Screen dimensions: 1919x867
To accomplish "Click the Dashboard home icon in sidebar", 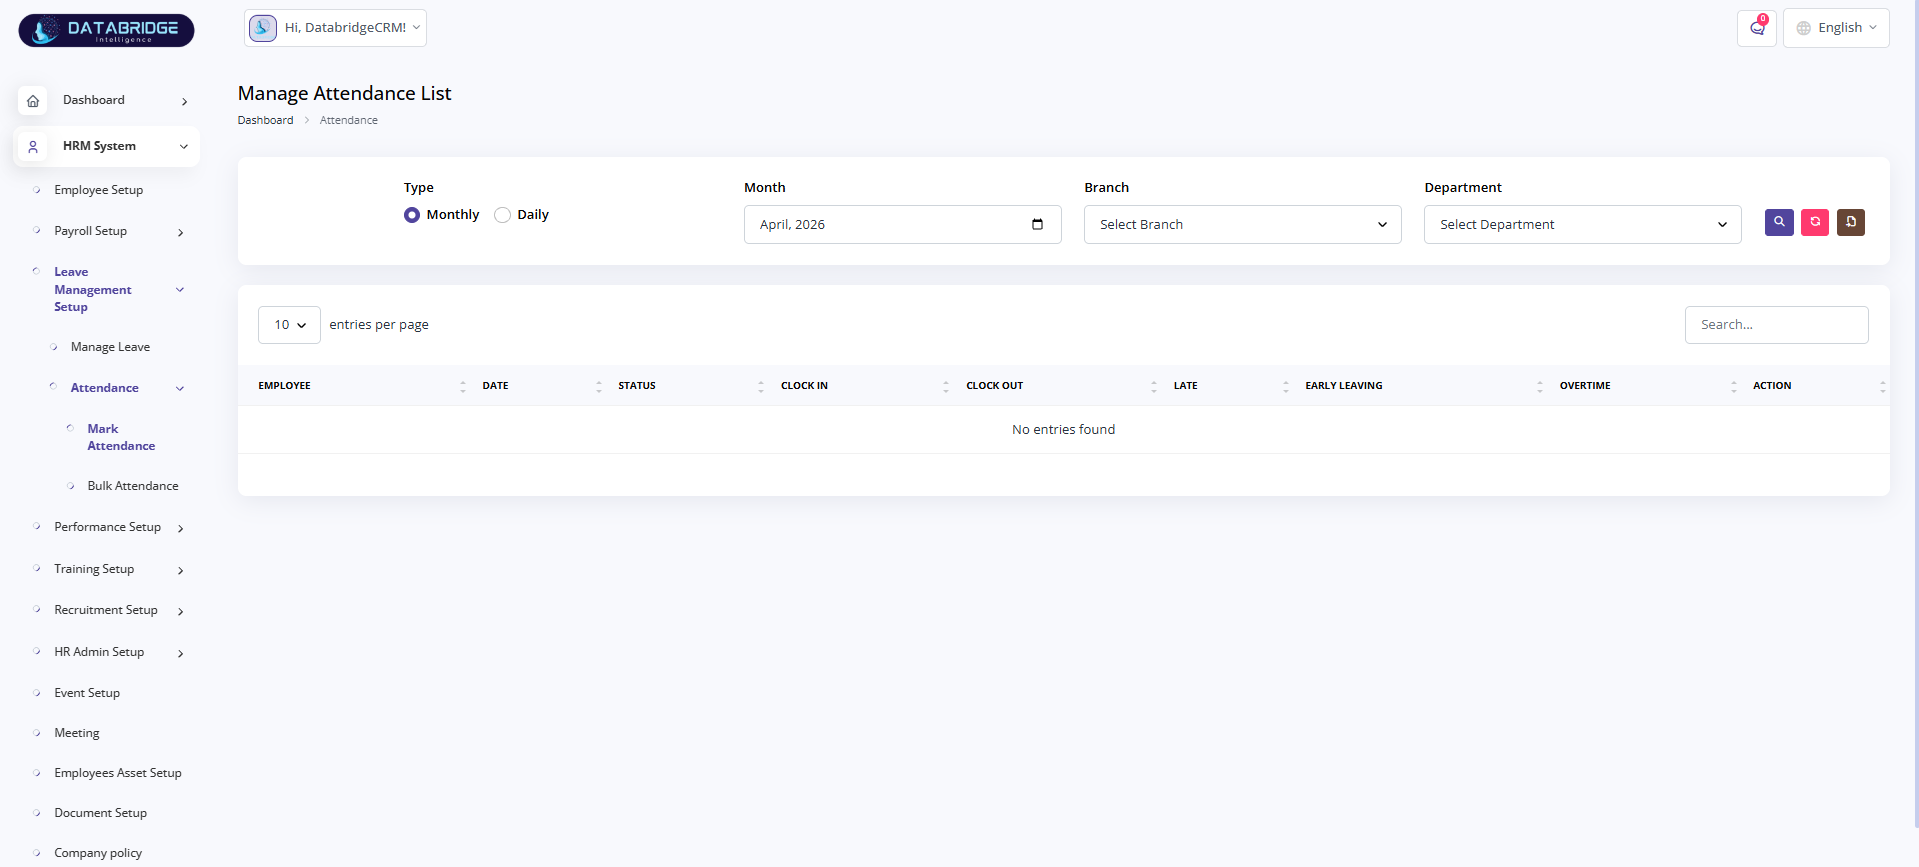I will point(33,101).
